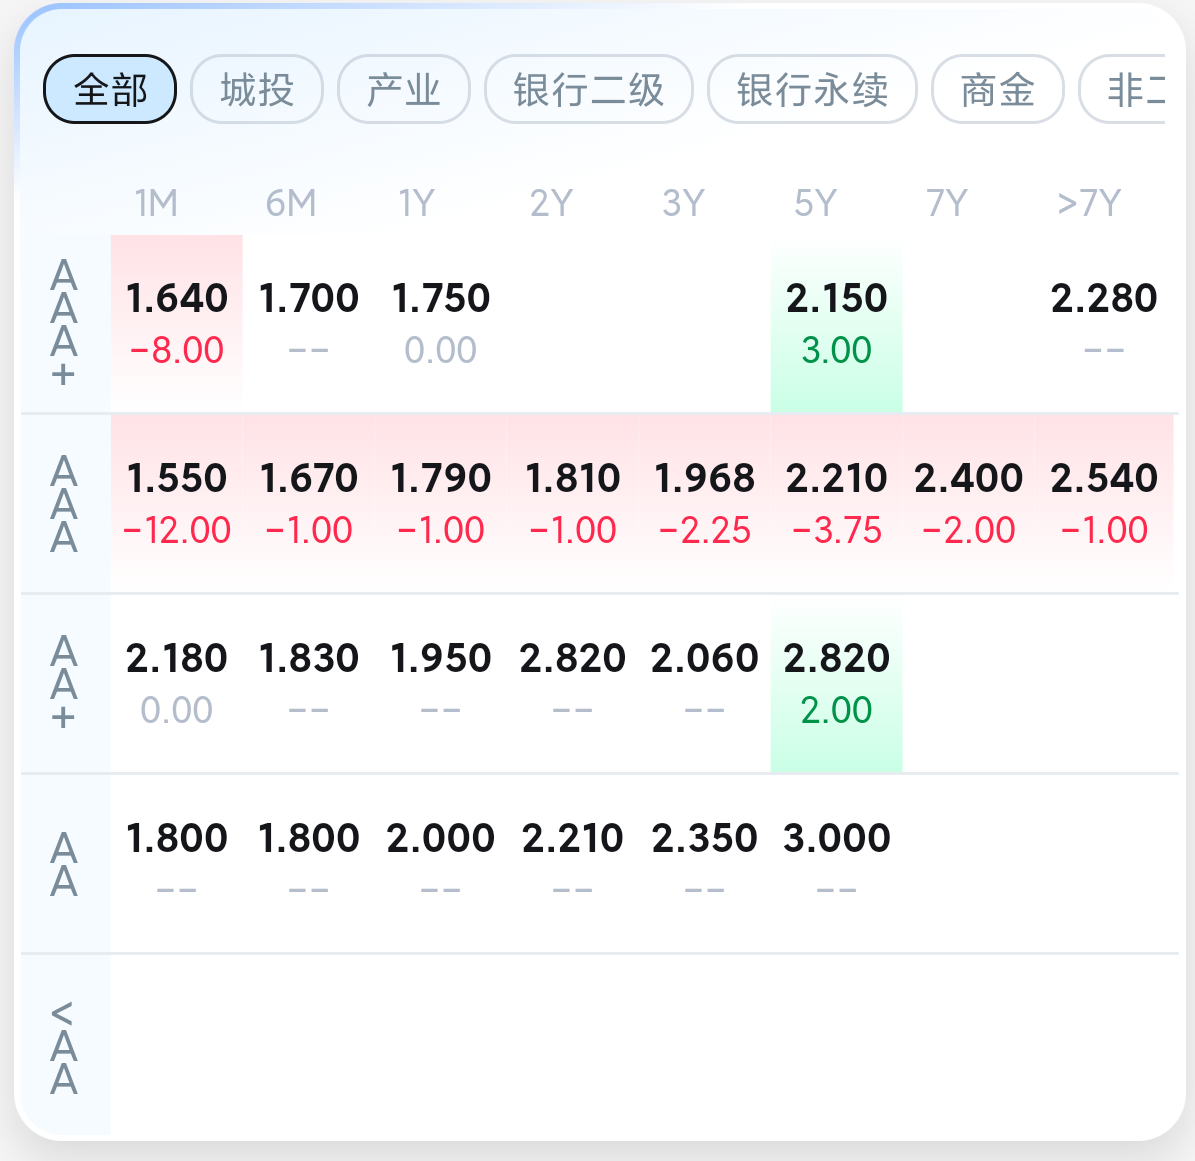Click AA+ 5Y cell with change 2.00
Screen dimensions: 1195x1161
[836, 682]
